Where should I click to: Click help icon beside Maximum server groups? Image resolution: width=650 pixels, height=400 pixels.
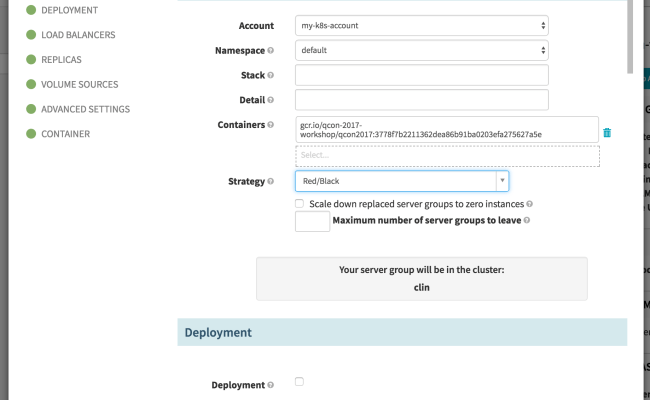pos(527,220)
